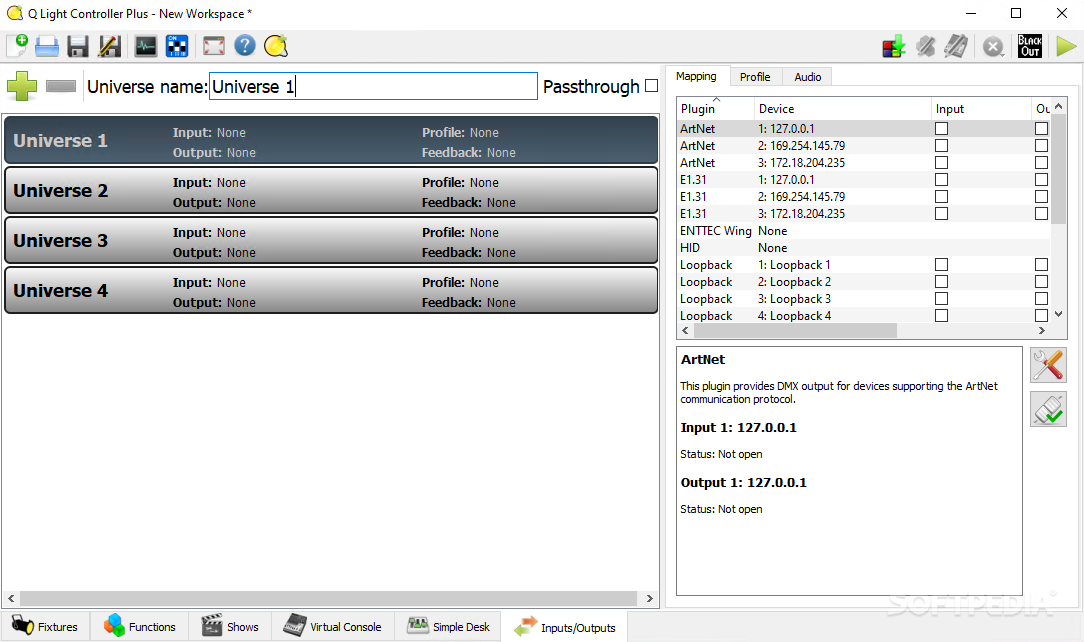Toggle fullscreen mode icon
Image resolution: width=1084 pixels, height=642 pixels.
[214, 46]
